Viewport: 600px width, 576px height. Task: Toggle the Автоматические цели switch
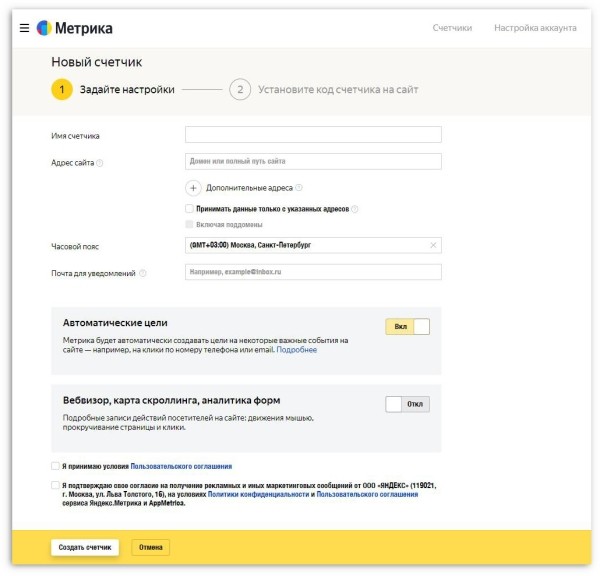click(407, 326)
